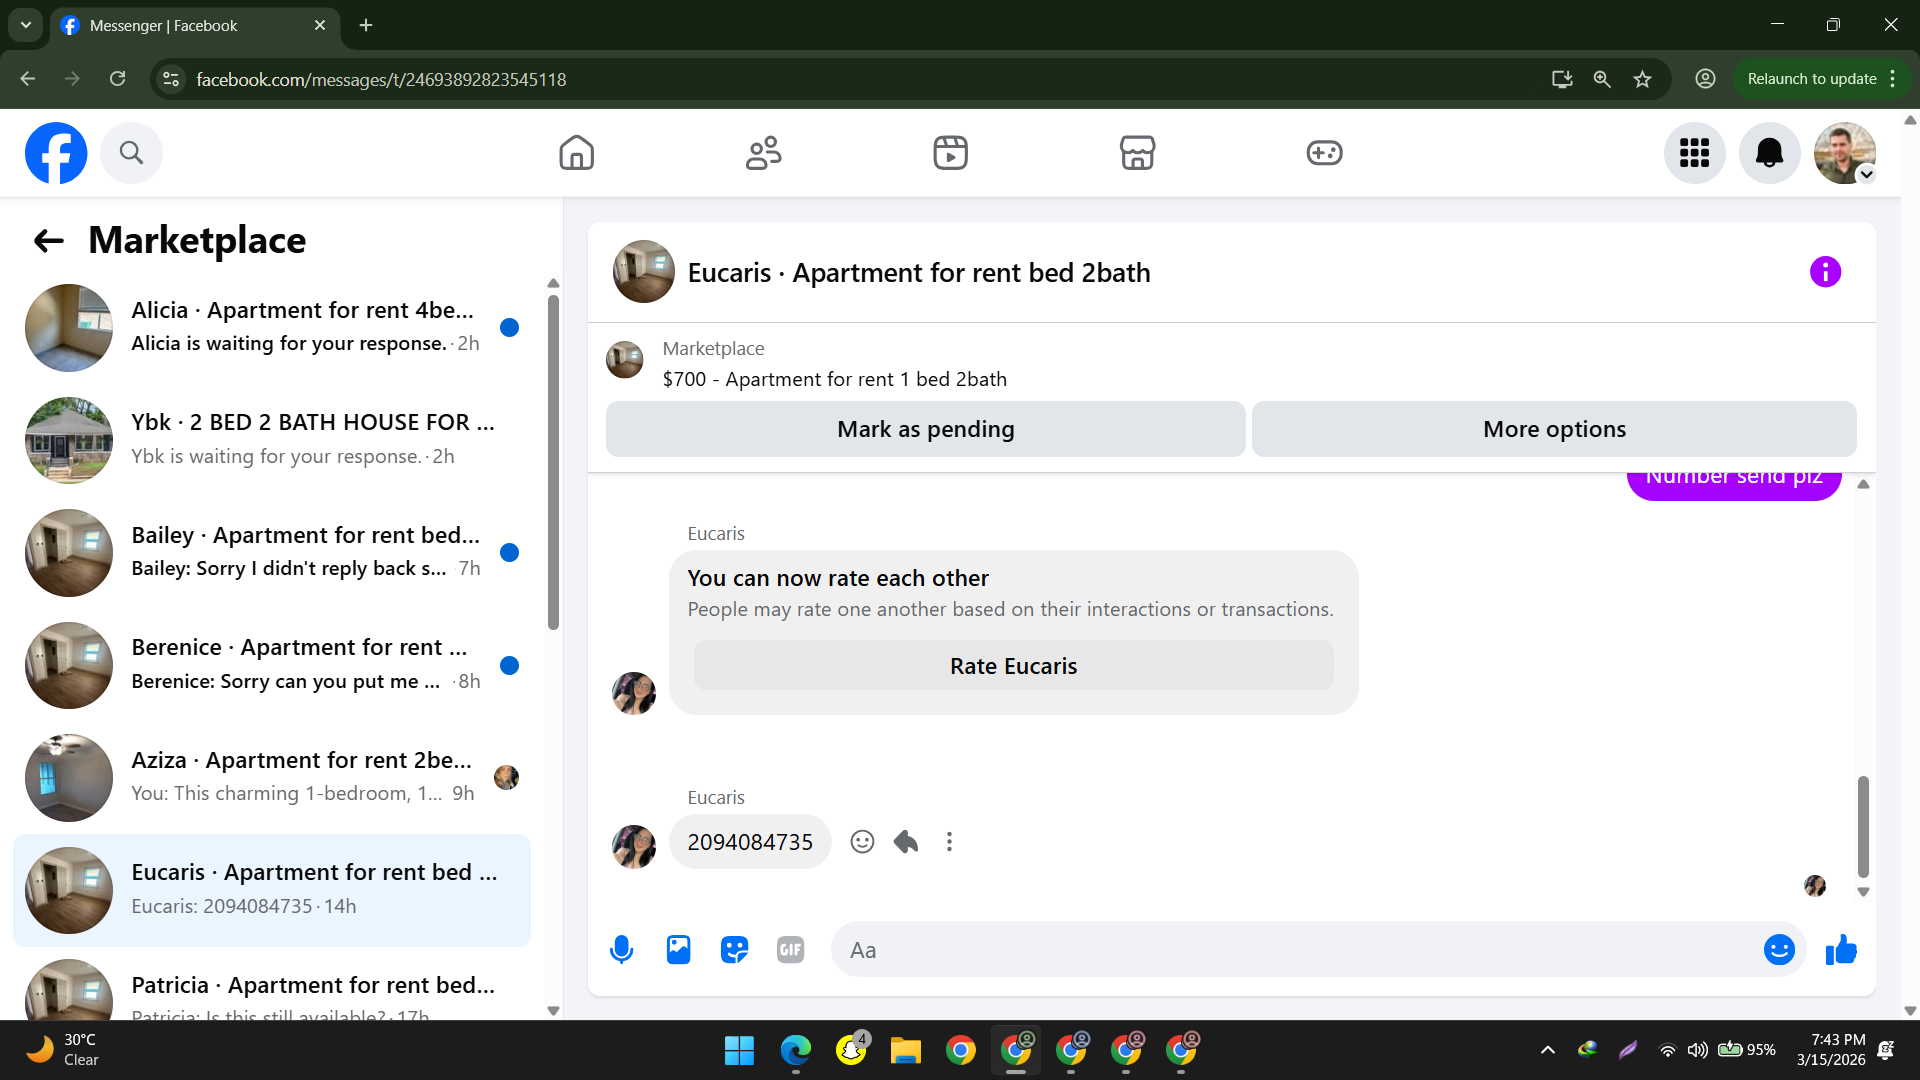
Task: Open the nine-dot Menu grid
Action: tap(1694, 153)
